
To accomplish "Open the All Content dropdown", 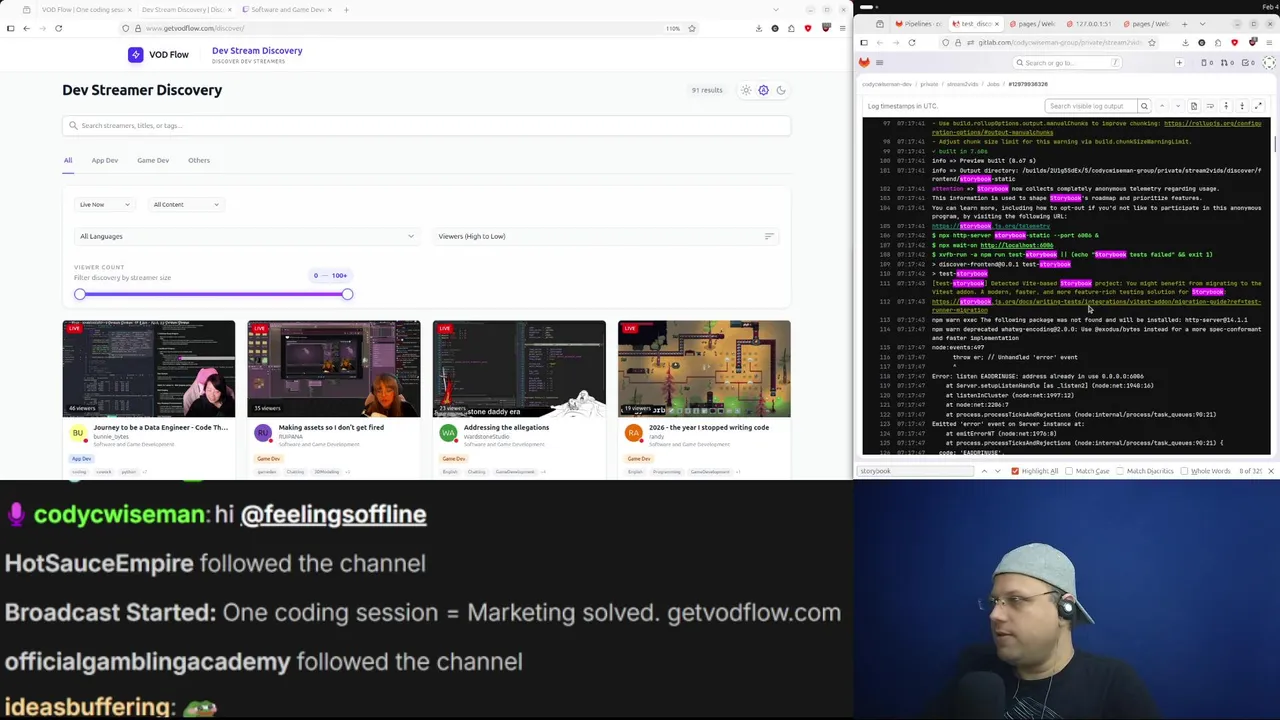I will click(185, 204).
